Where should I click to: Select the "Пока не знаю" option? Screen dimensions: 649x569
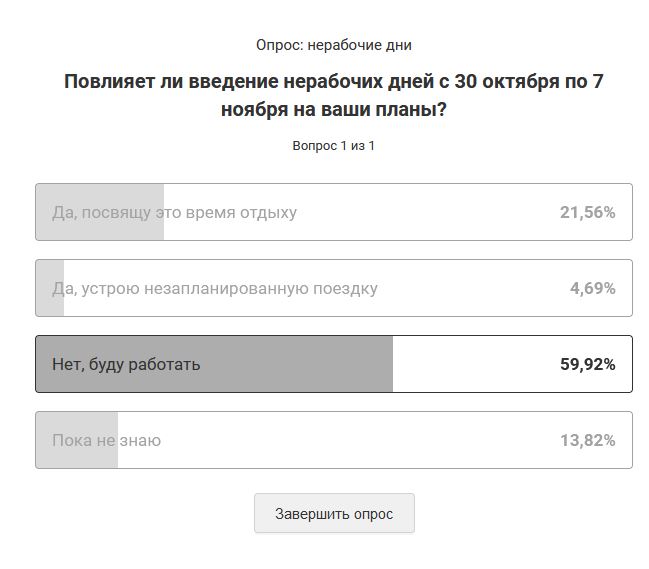(x=334, y=440)
